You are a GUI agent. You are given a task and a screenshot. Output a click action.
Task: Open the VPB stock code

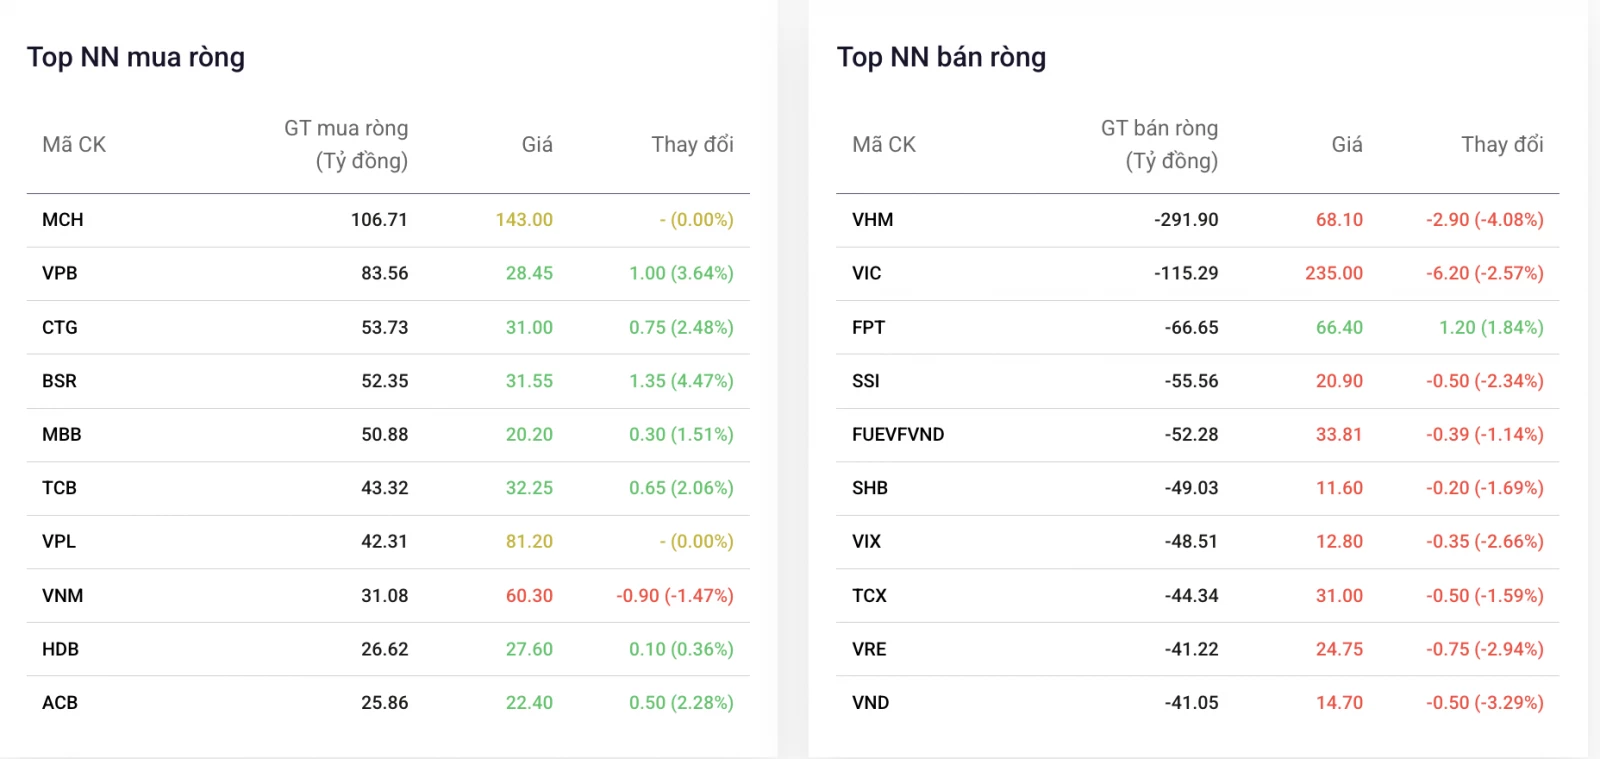click(x=60, y=273)
